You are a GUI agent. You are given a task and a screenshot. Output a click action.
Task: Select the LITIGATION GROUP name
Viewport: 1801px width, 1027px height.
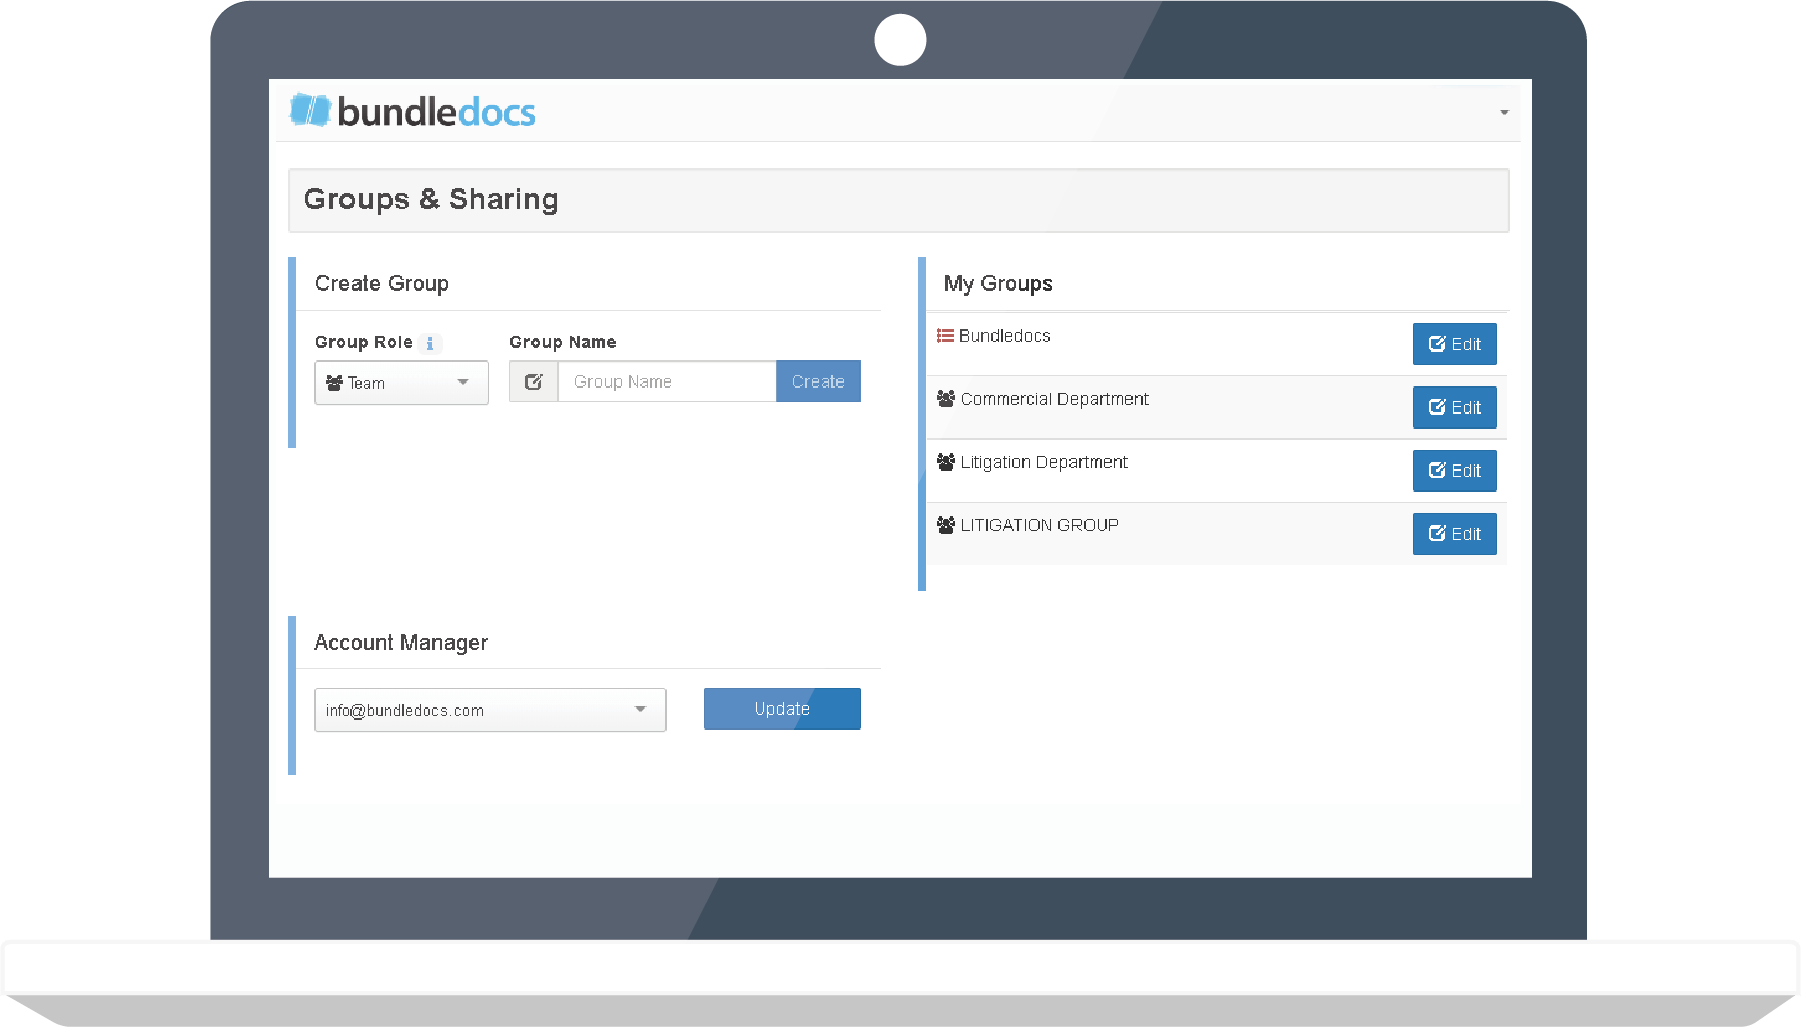pos(1040,525)
